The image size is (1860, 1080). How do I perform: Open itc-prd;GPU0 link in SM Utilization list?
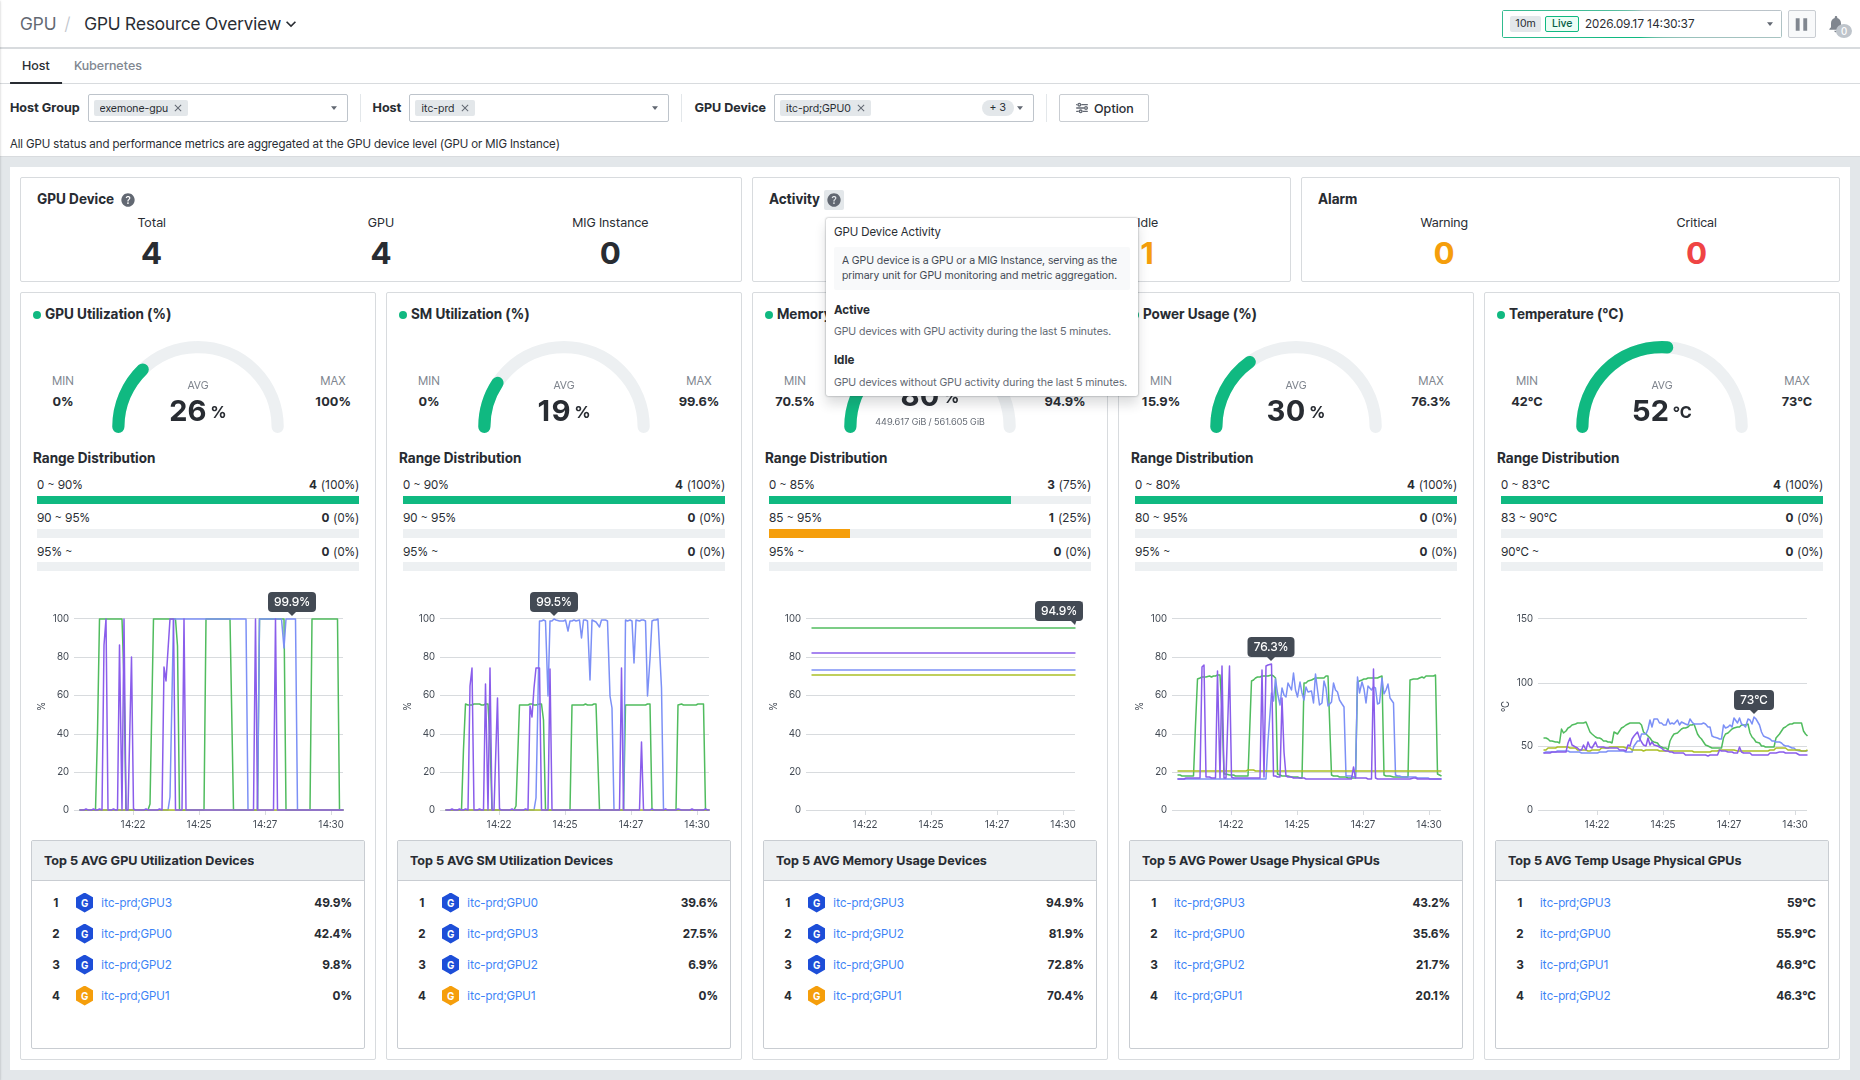point(502,903)
